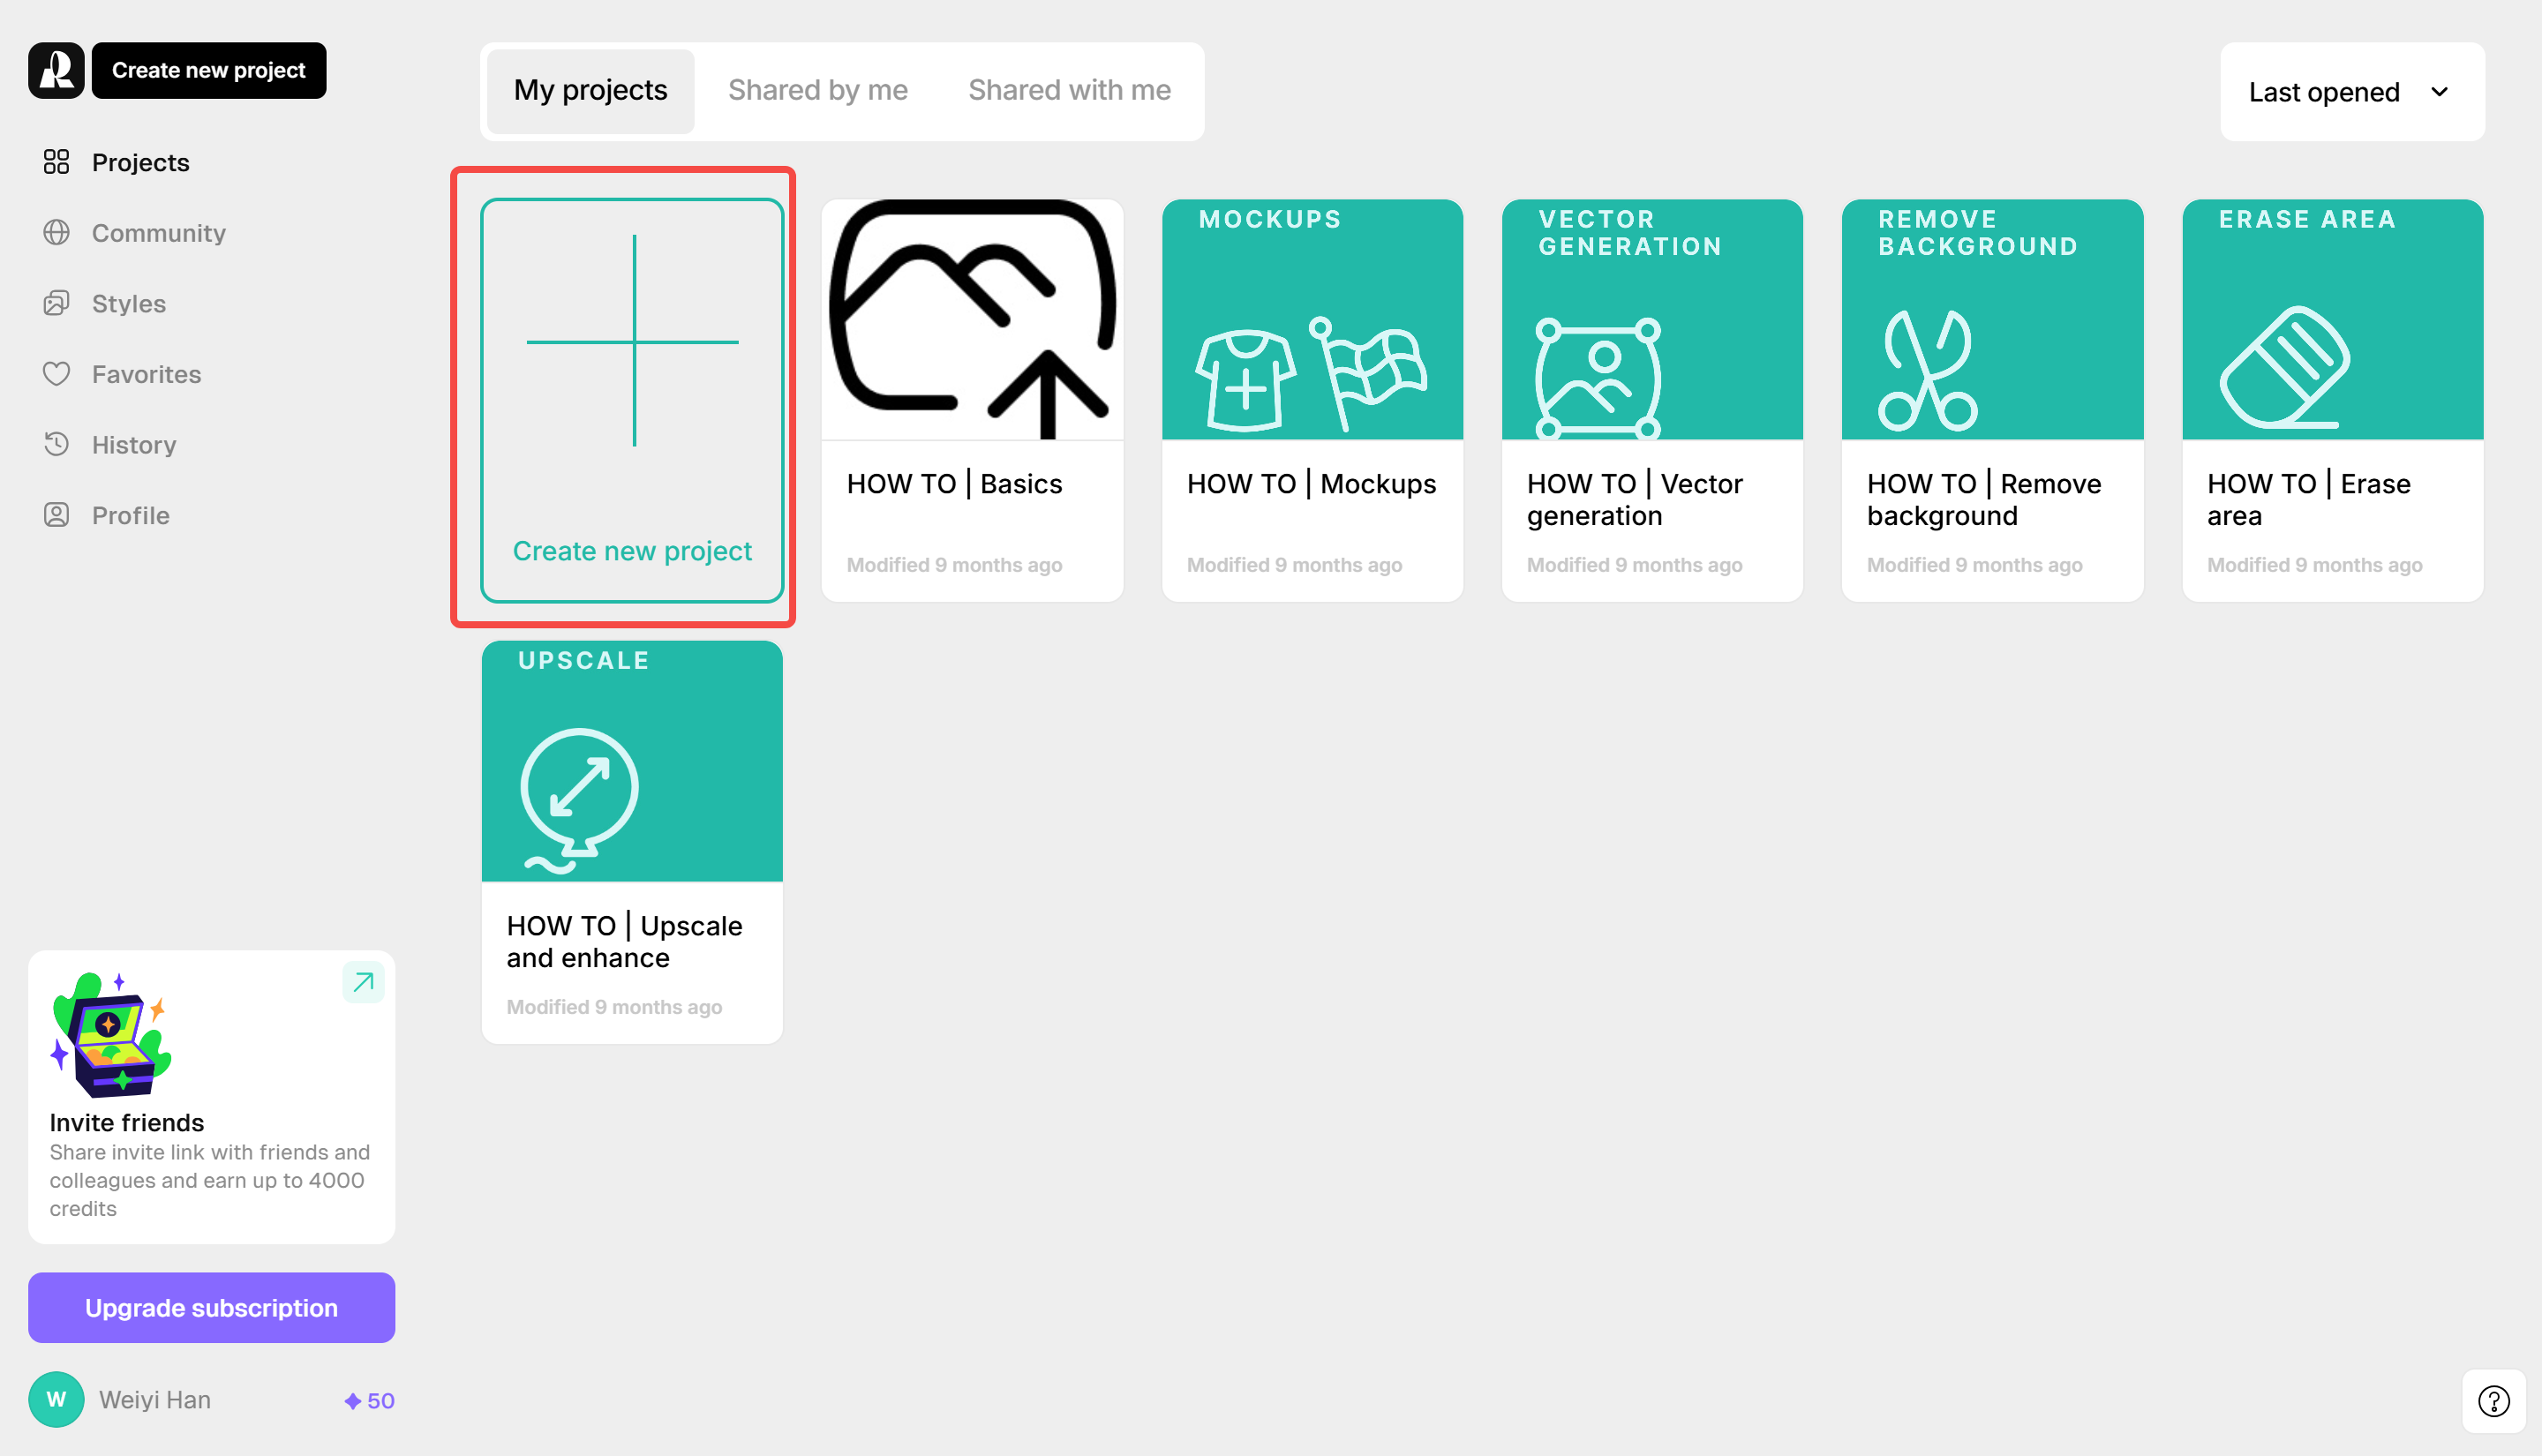Open Favorites heart icon
The image size is (2542, 1456).
[x=56, y=374]
